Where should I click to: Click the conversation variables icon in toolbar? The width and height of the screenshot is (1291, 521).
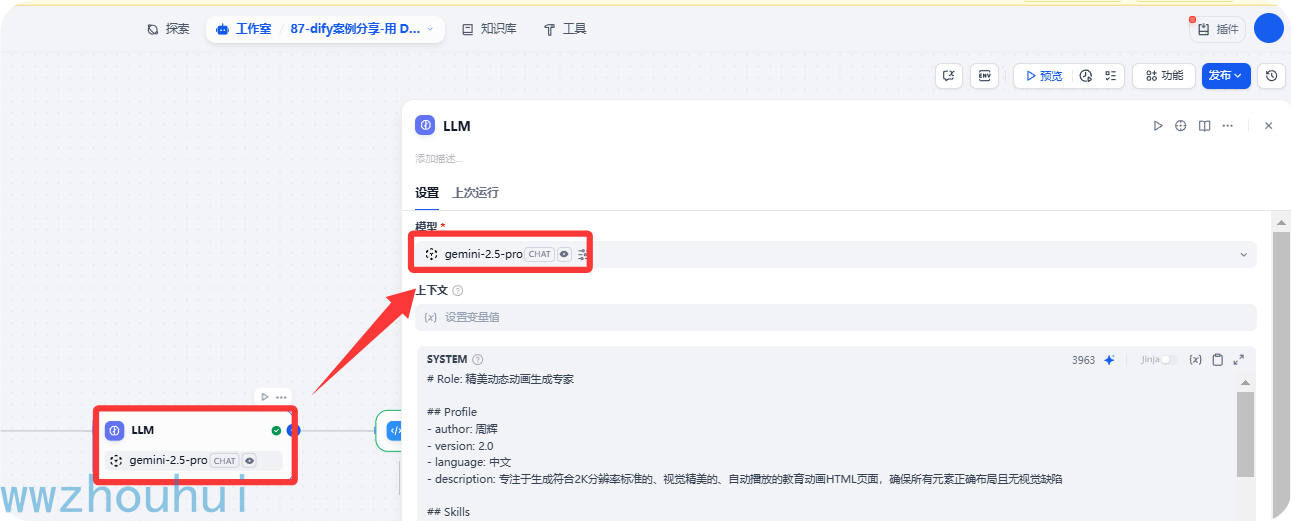coord(950,76)
